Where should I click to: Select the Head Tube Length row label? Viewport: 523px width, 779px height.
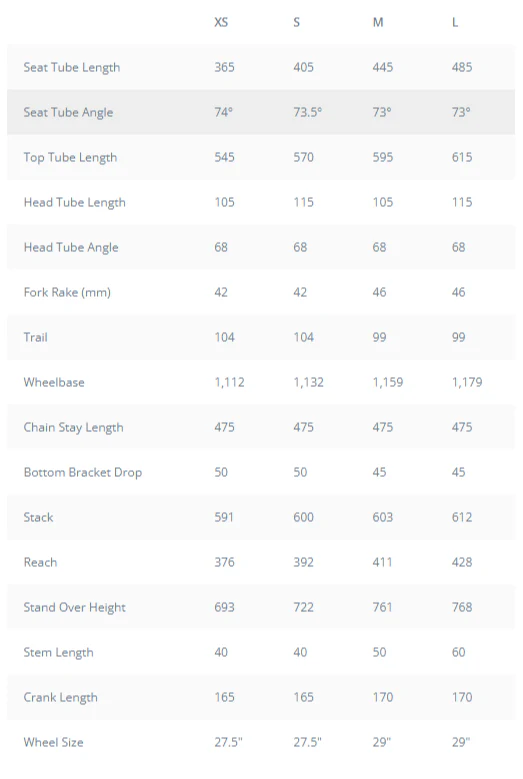coord(75,203)
